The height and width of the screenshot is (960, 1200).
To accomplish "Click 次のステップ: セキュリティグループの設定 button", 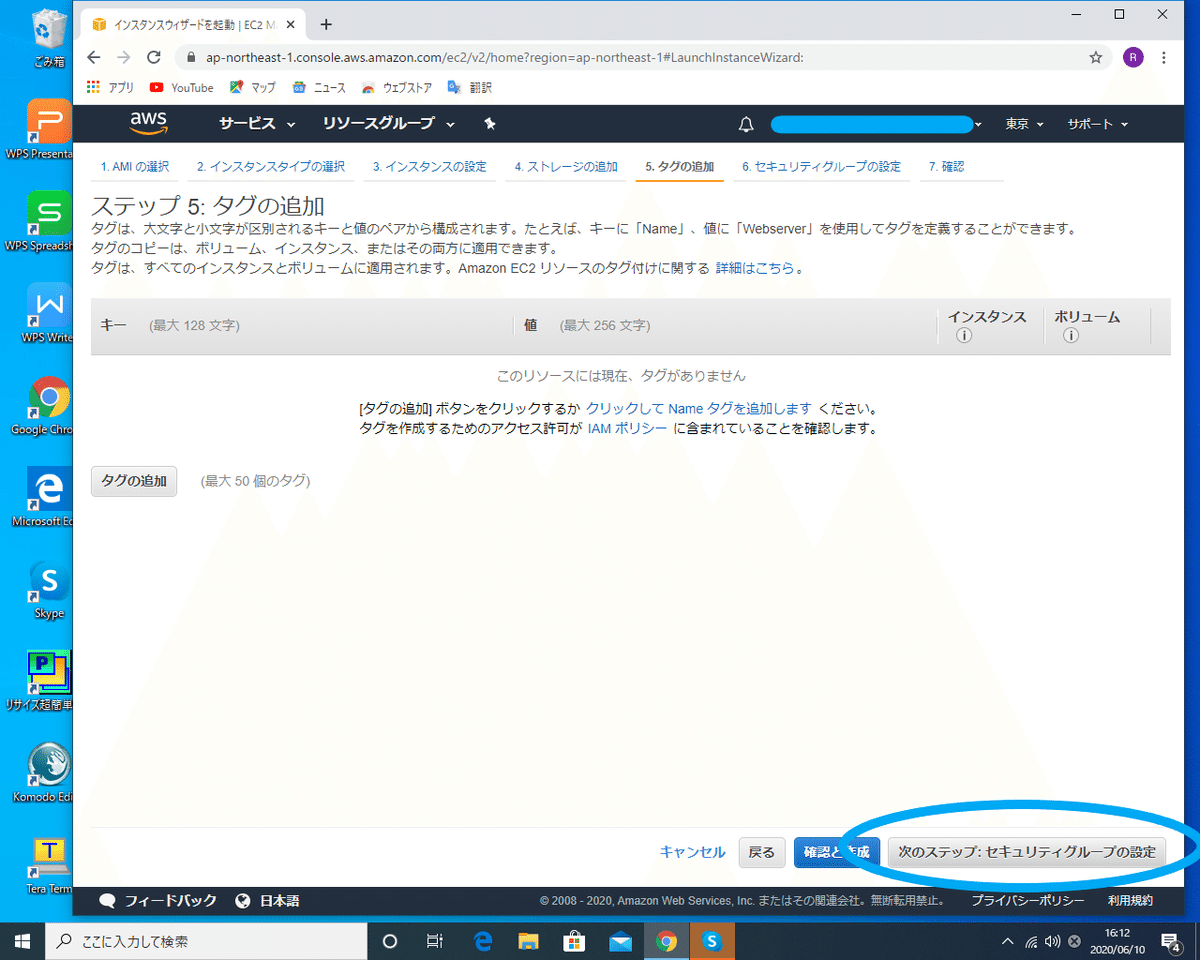I will point(1027,852).
